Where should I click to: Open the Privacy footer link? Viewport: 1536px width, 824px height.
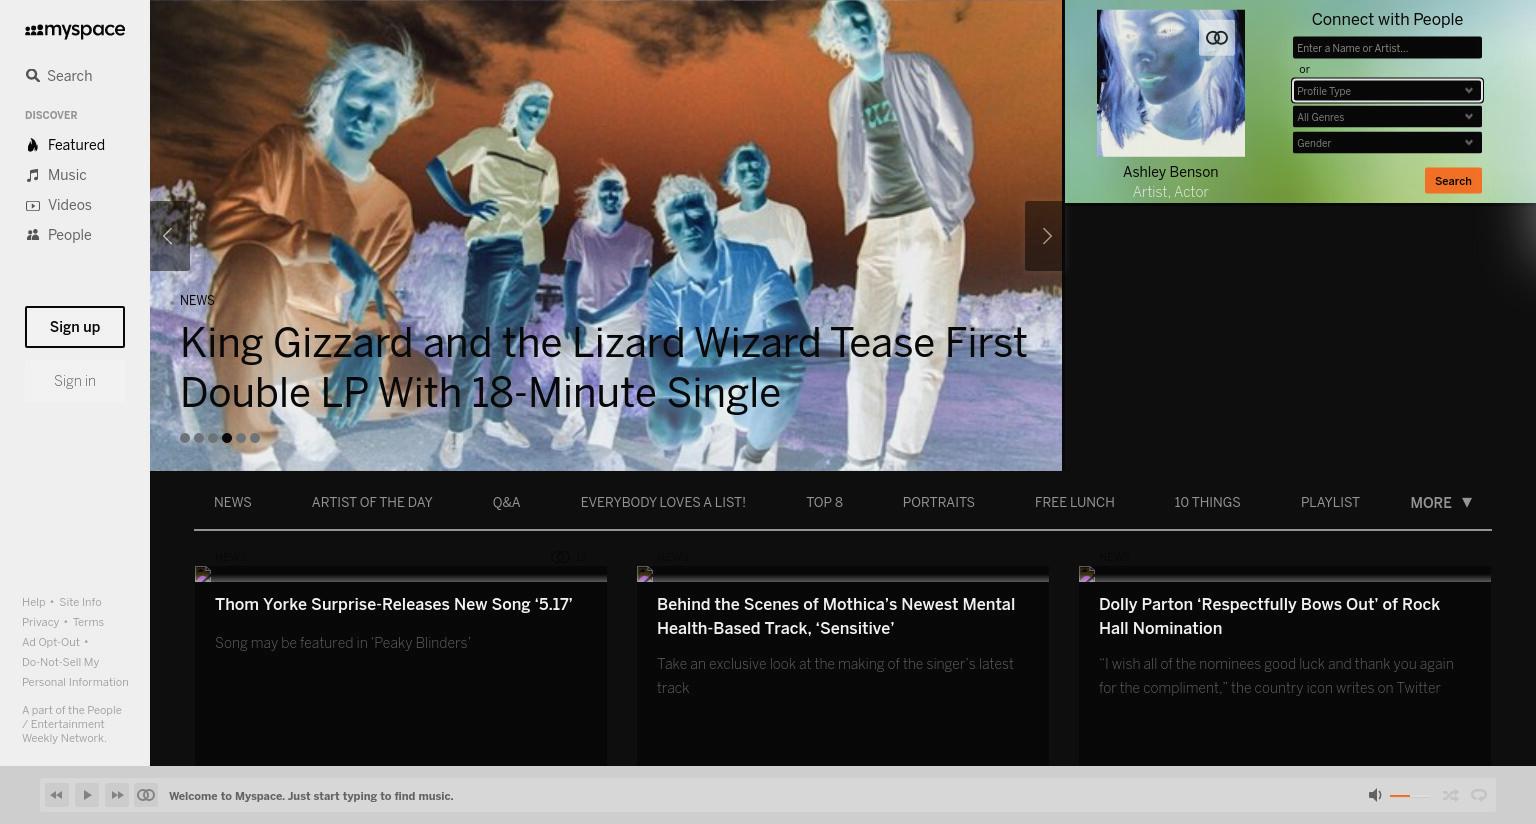(41, 622)
